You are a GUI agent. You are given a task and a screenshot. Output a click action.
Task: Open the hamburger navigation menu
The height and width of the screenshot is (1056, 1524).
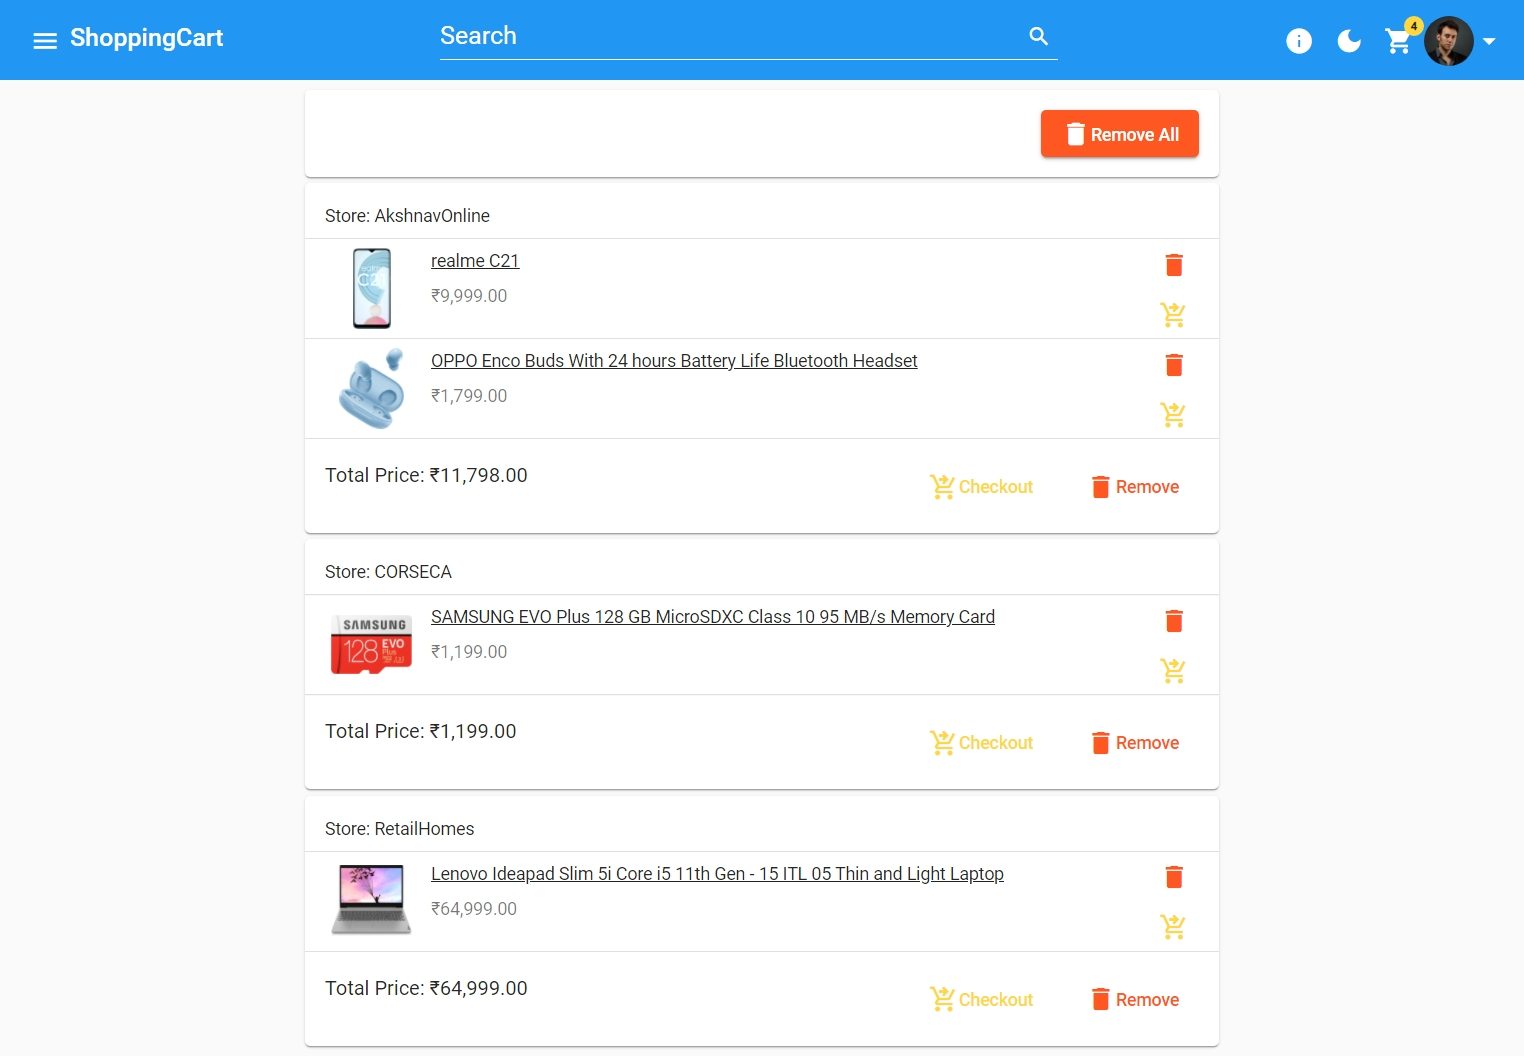pos(45,41)
